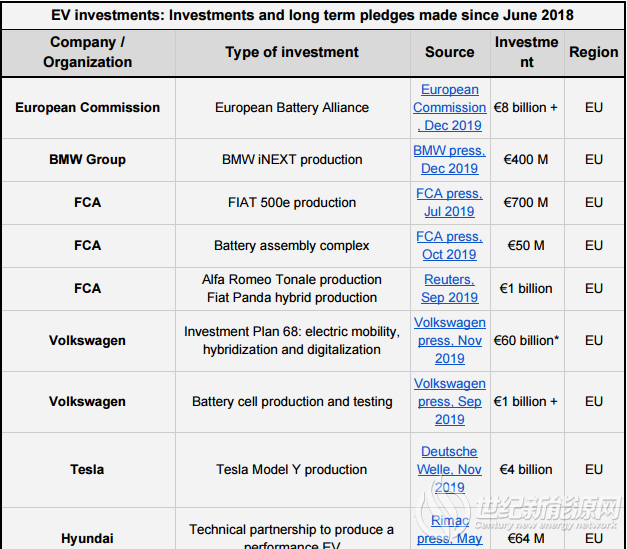Open the Rimac press, May link
Screen dimensions: 627x549
(449, 529)
